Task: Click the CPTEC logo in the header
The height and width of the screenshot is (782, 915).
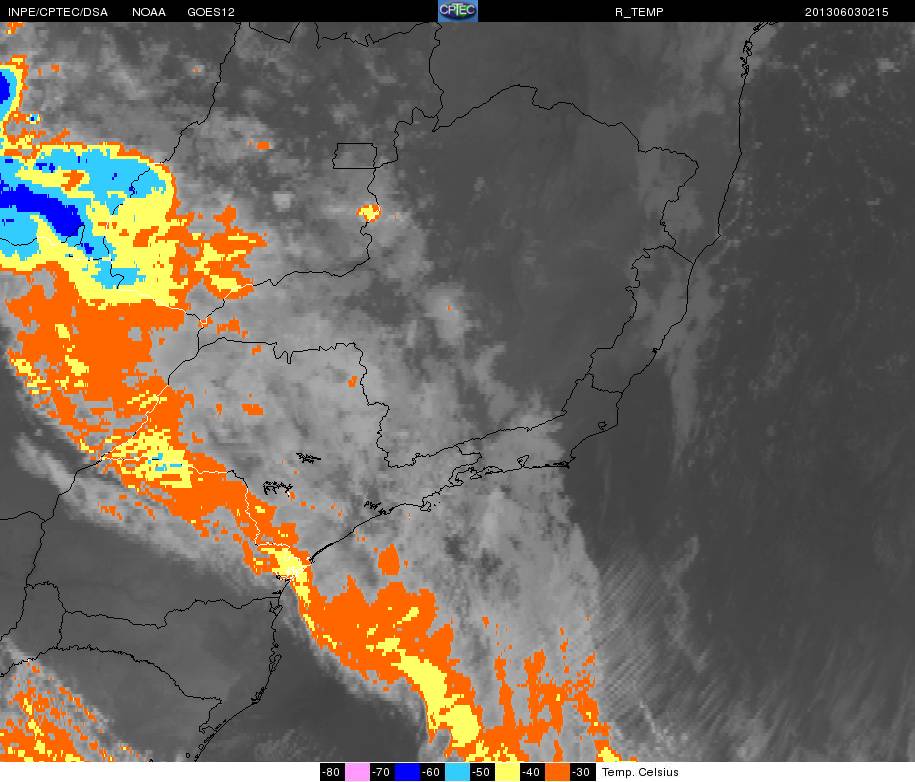Action: [458, 11]
